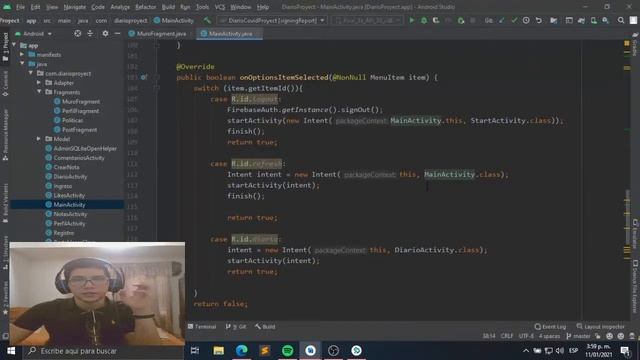Click the override gutter icon beside onOptionsItemSelected
The height and width of the screenshot is (360, 640).
(144, 77)
